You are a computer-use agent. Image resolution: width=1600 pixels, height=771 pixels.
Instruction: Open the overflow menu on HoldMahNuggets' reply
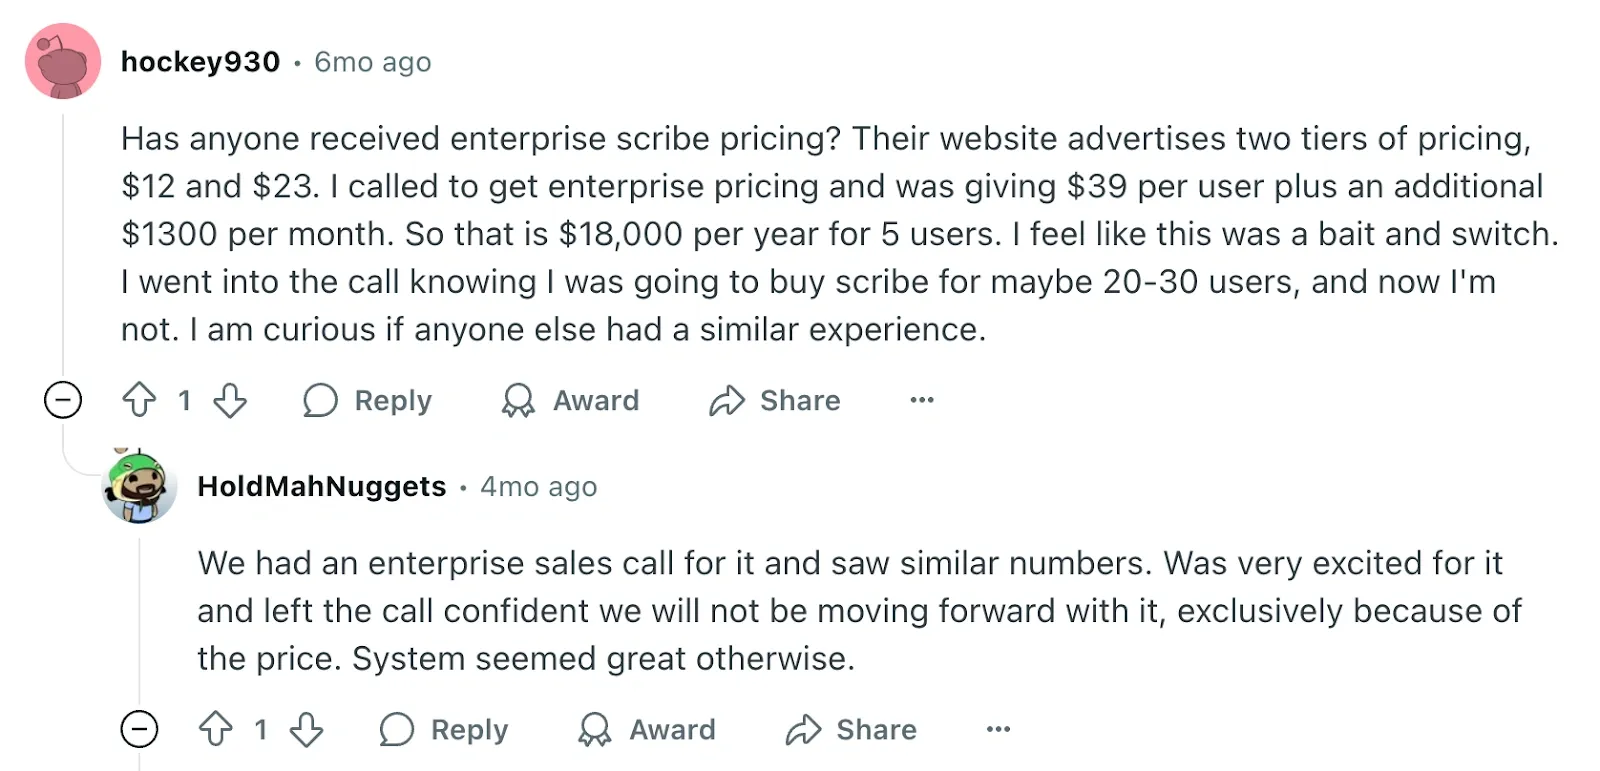pos(997,729)
